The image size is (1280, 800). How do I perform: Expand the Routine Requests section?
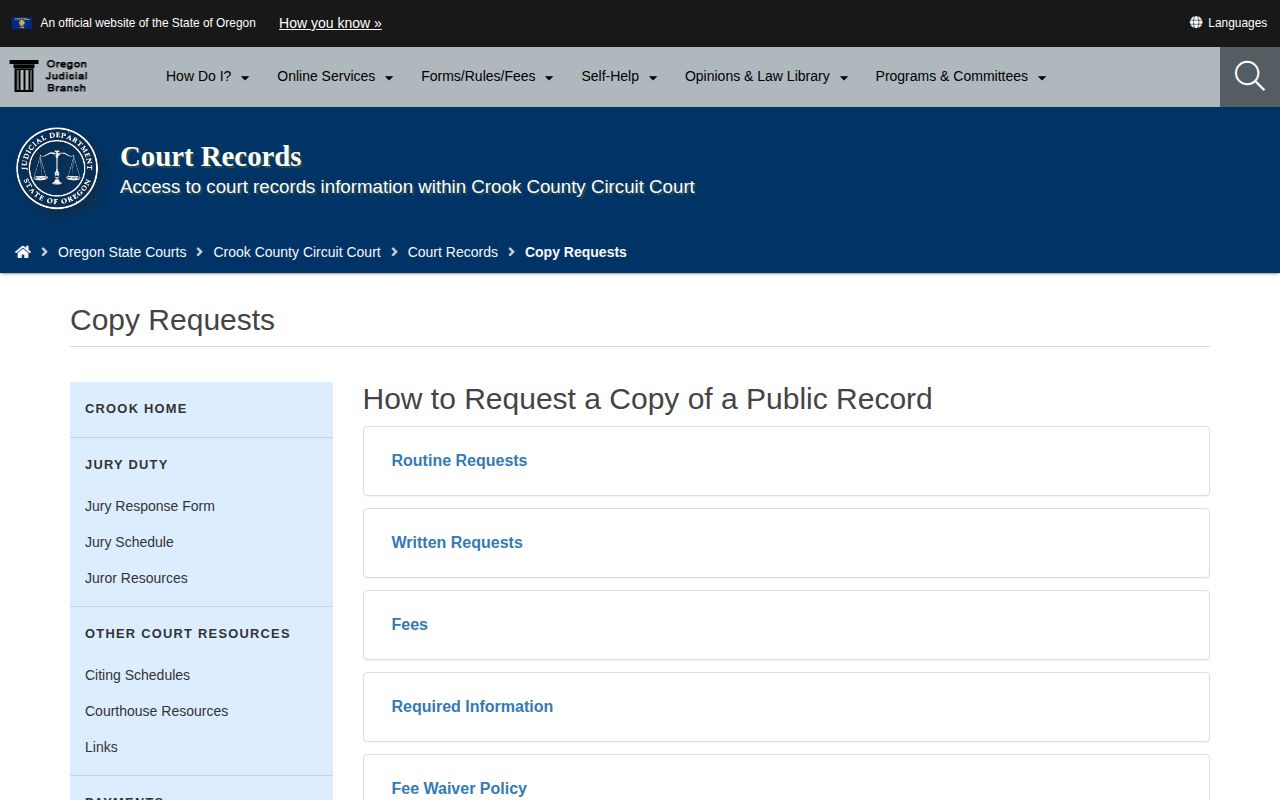(786, 461)
